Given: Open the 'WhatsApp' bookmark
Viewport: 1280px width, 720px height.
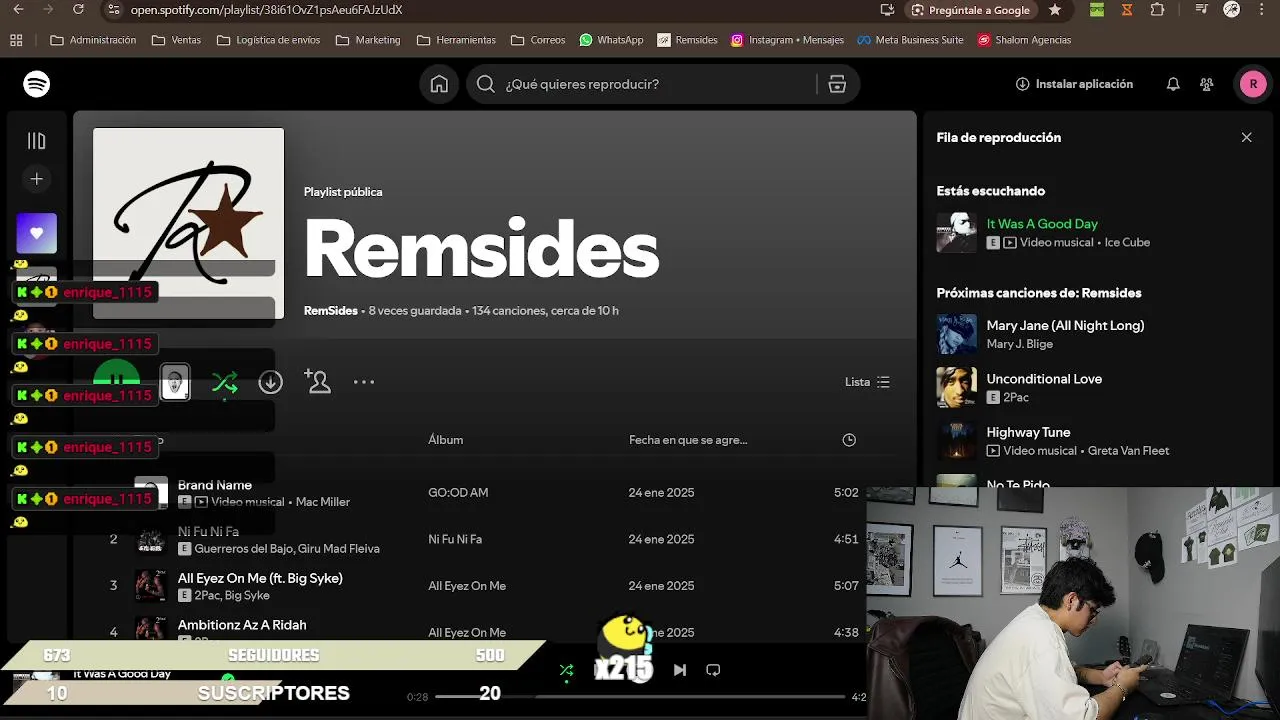Looking at the screenshot, I should 611,40.
